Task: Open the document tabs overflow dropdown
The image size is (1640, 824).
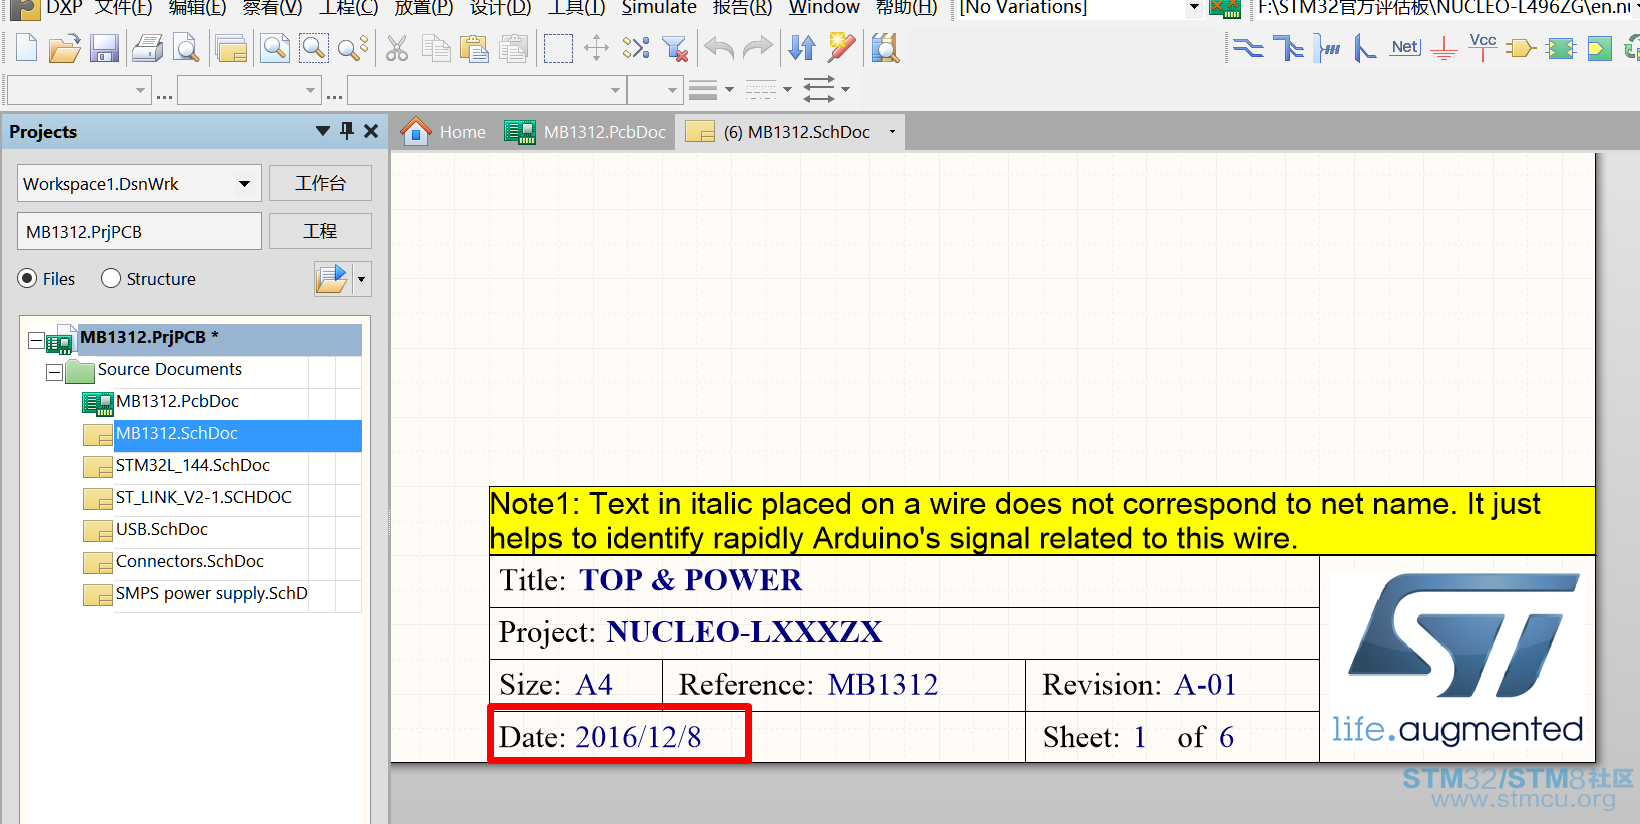Action: 892,132
